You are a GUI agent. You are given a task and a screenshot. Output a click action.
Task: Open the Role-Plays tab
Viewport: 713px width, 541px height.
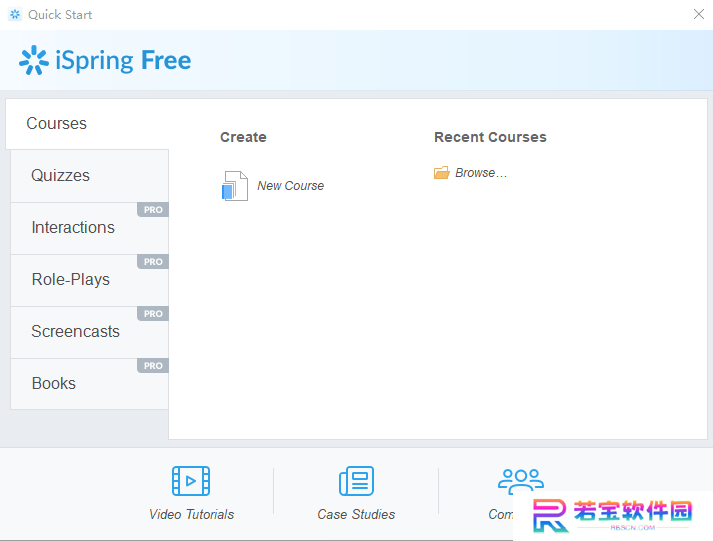tap(90, 280)
